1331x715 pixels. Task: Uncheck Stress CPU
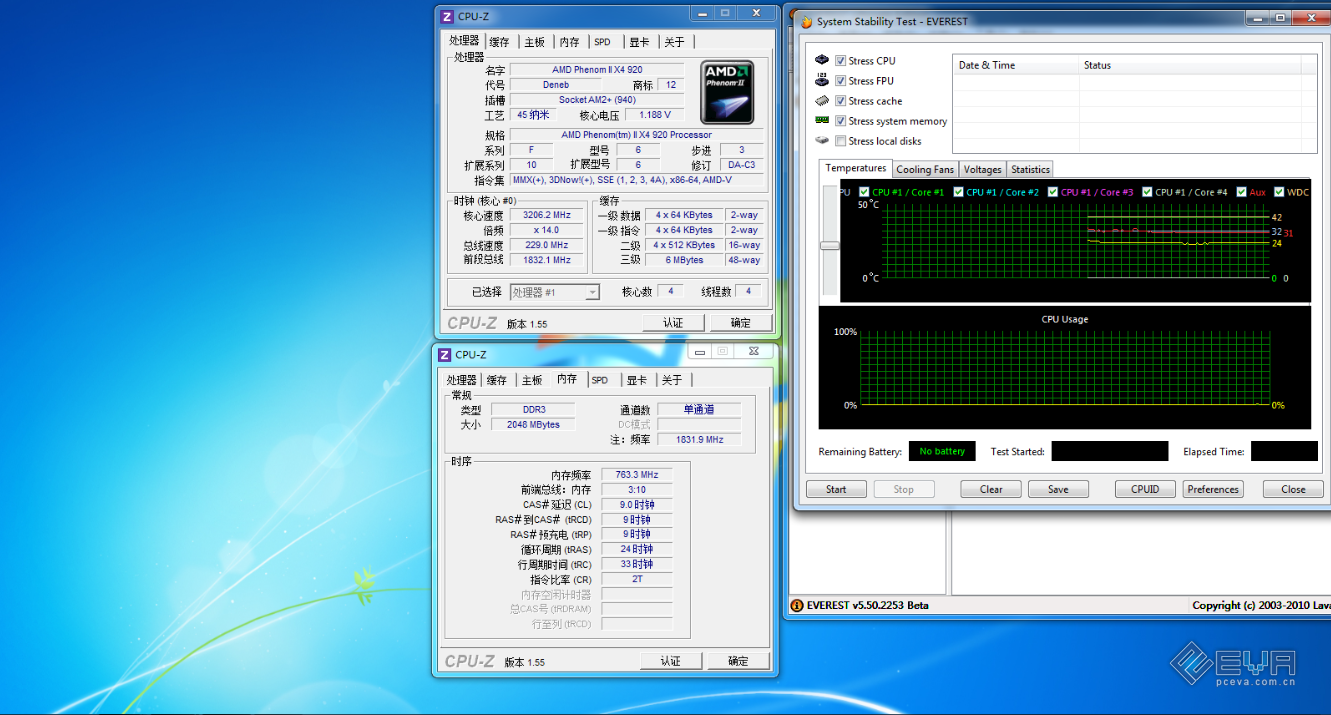[841, 61]
